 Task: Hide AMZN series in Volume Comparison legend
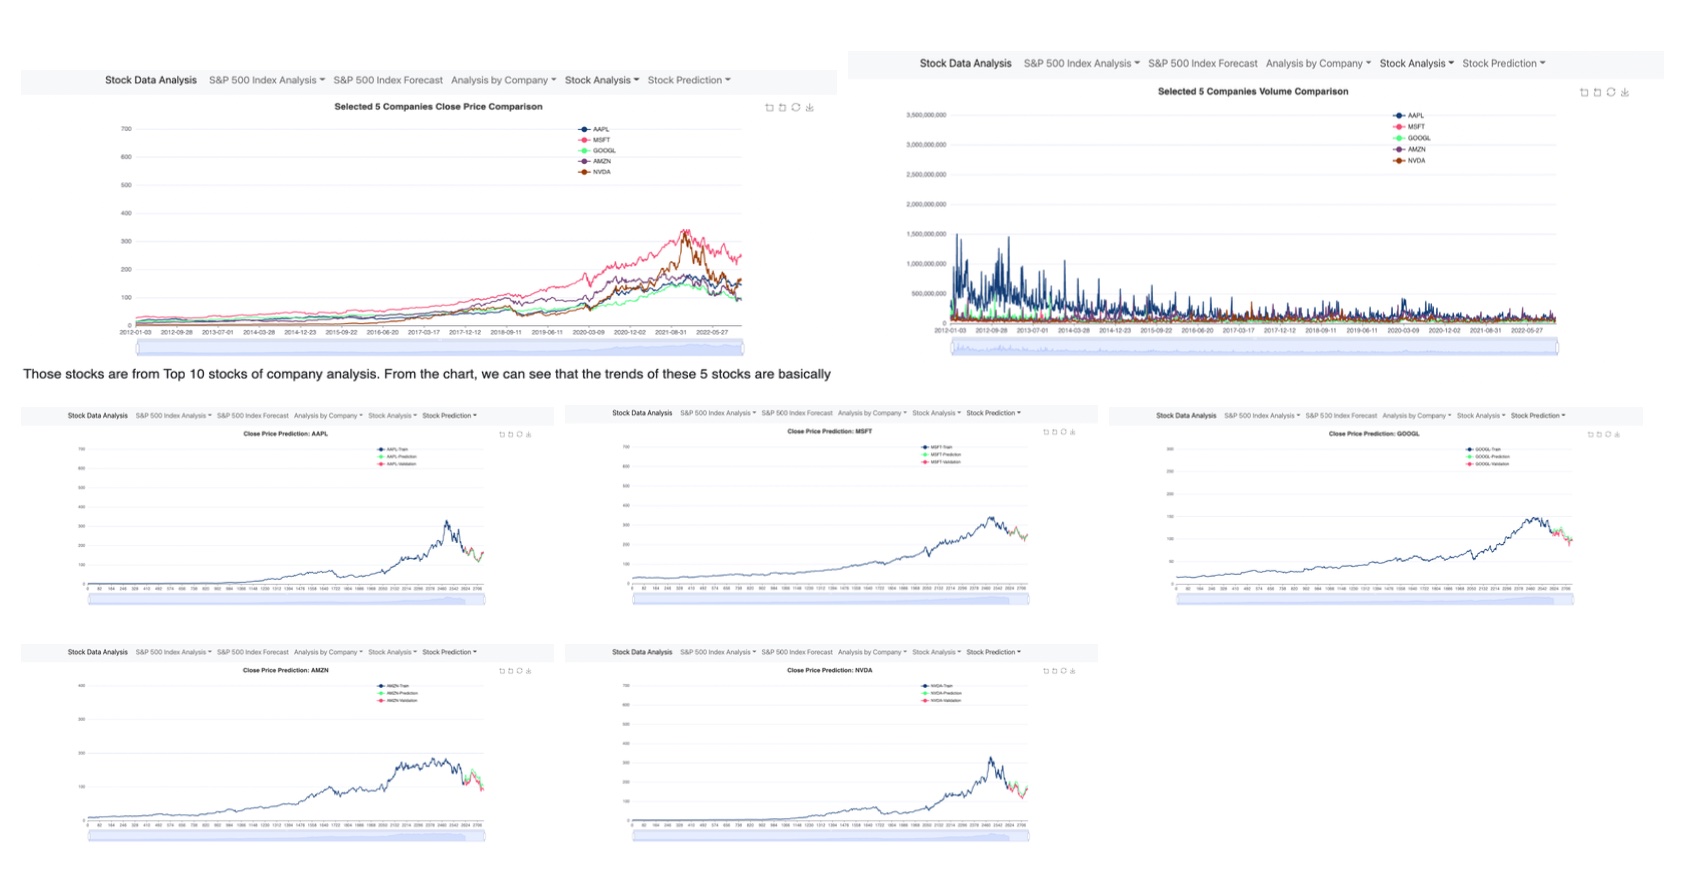(x=1410, y=149)
